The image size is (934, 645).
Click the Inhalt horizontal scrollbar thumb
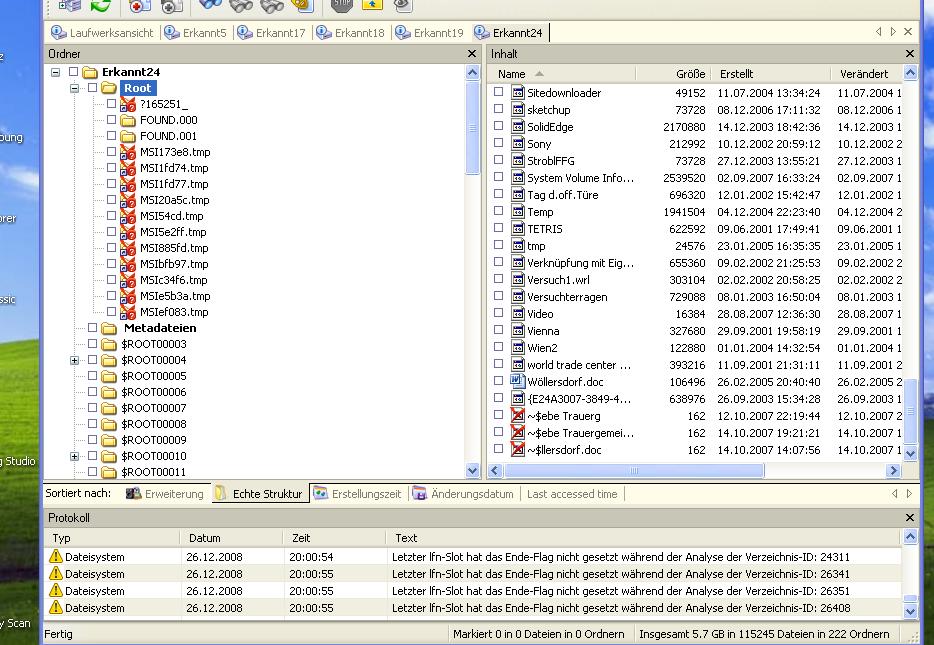pyautogui.click(x=634, y=470)
